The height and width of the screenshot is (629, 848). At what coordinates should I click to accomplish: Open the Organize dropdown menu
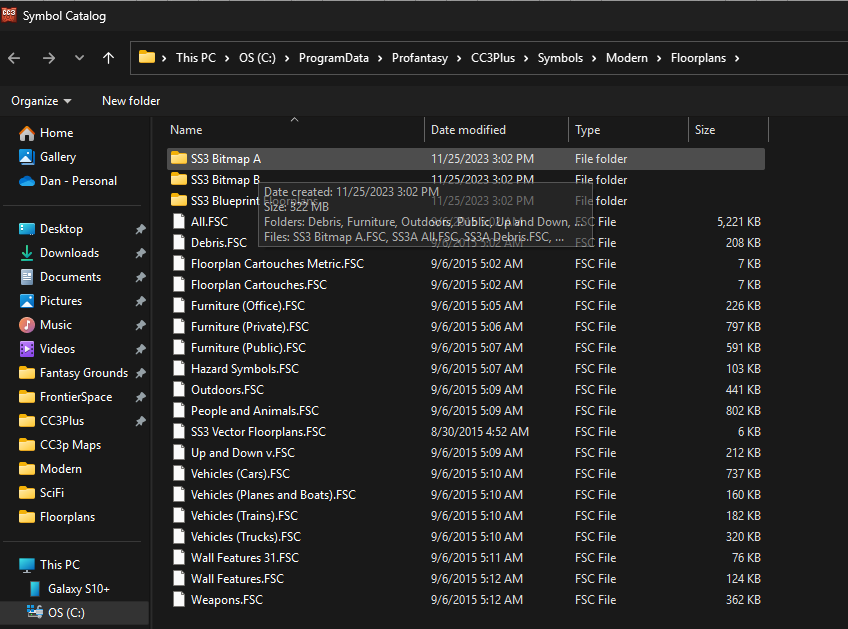(x=41, y=101)
